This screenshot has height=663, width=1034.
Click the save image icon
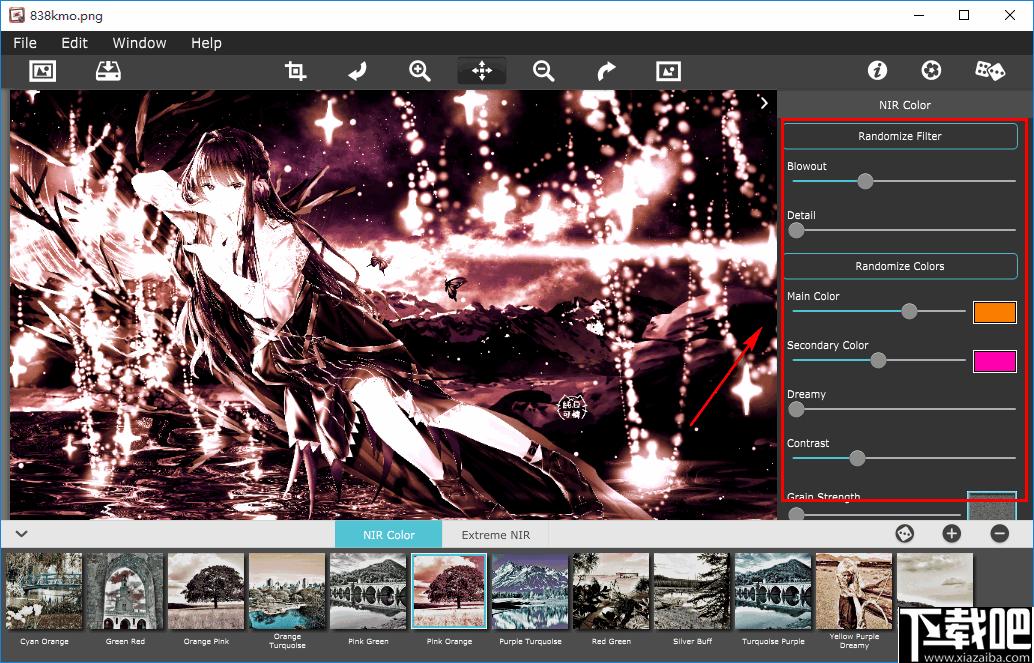108,71
